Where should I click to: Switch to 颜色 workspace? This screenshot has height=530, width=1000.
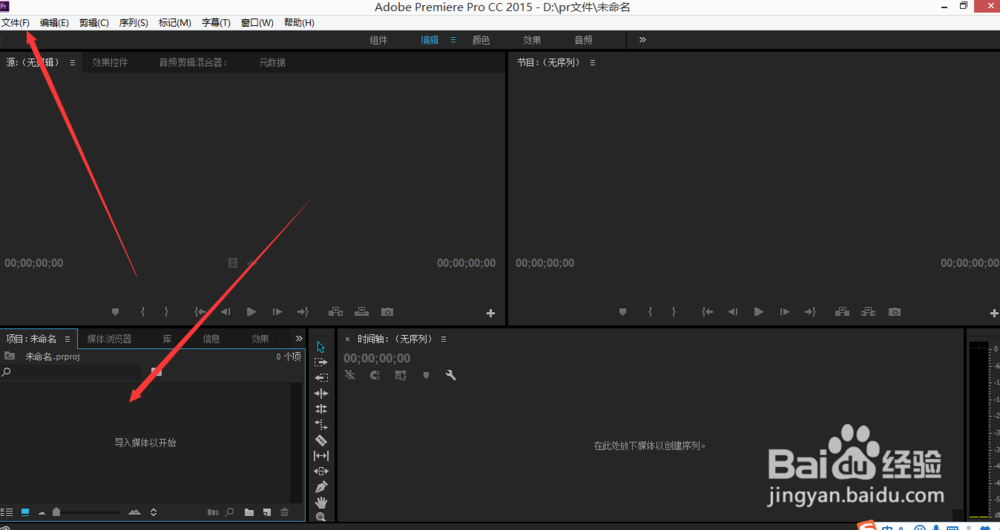click(481, 40)
